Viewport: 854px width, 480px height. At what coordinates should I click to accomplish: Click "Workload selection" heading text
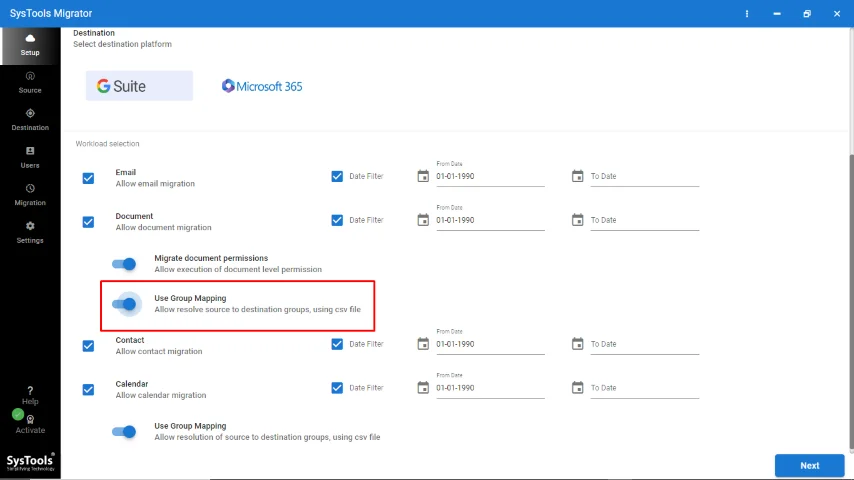pos(107,144)
